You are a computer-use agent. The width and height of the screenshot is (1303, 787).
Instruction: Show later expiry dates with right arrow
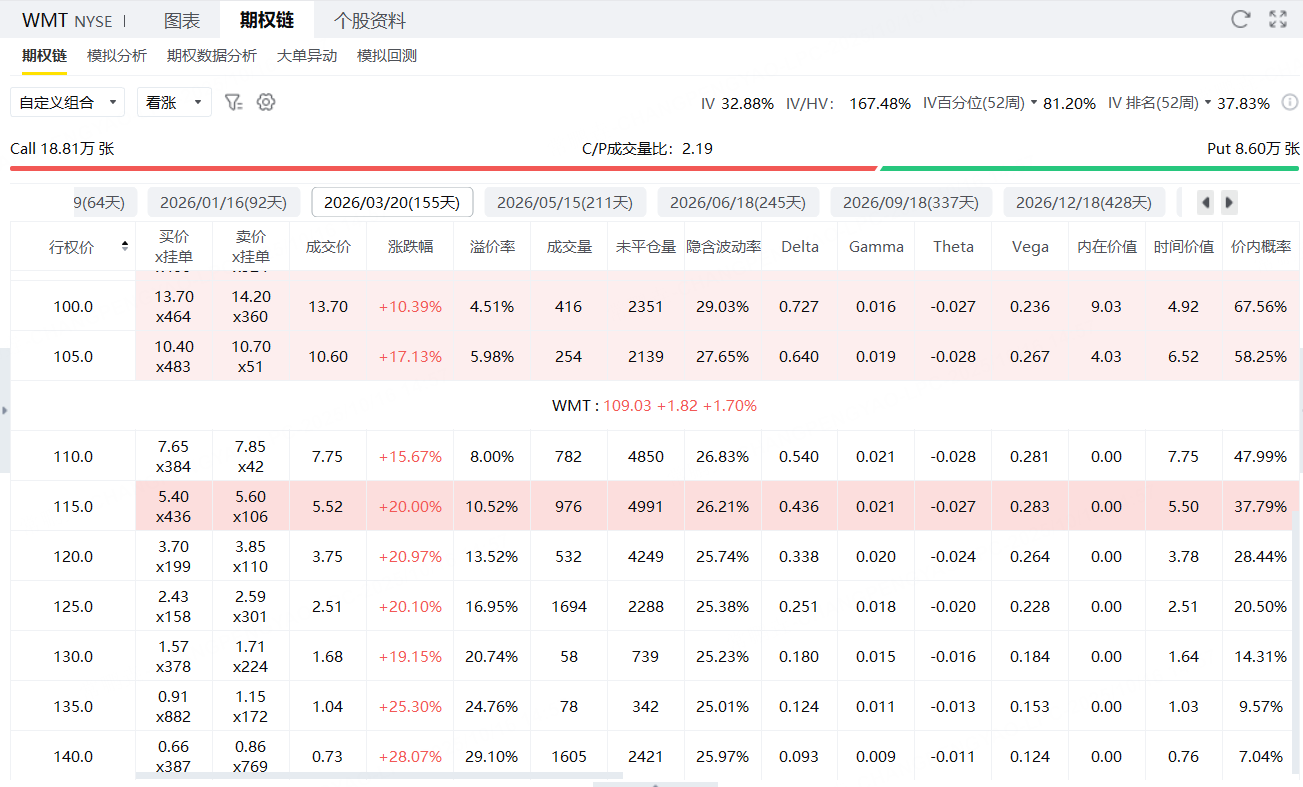(x=1229, y=202)
